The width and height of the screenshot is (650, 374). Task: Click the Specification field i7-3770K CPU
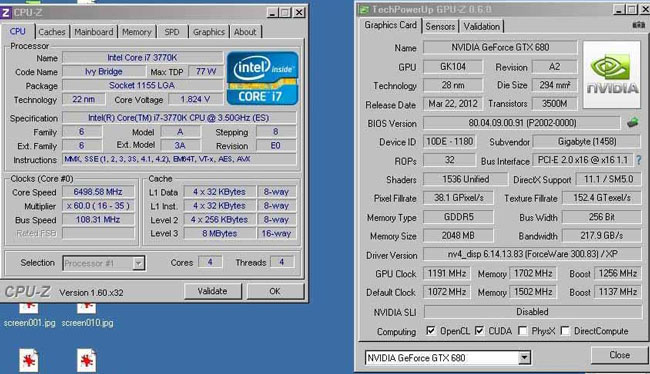(179, 118)
